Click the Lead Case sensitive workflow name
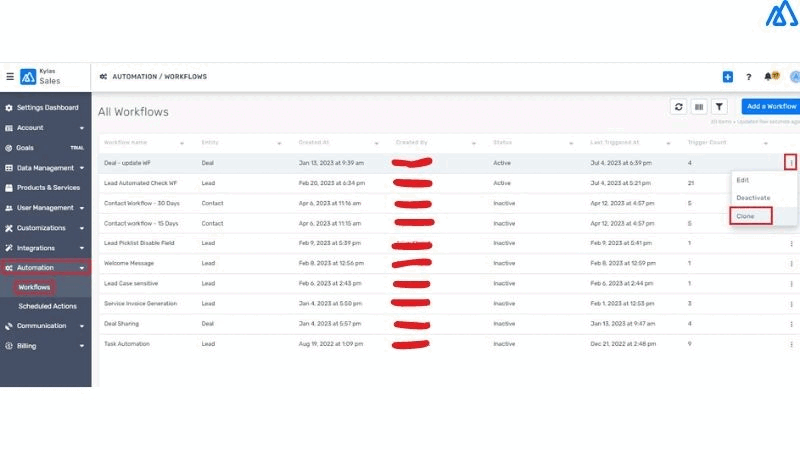The height and width of the screenshot is (450, 800). click(131, 283)
